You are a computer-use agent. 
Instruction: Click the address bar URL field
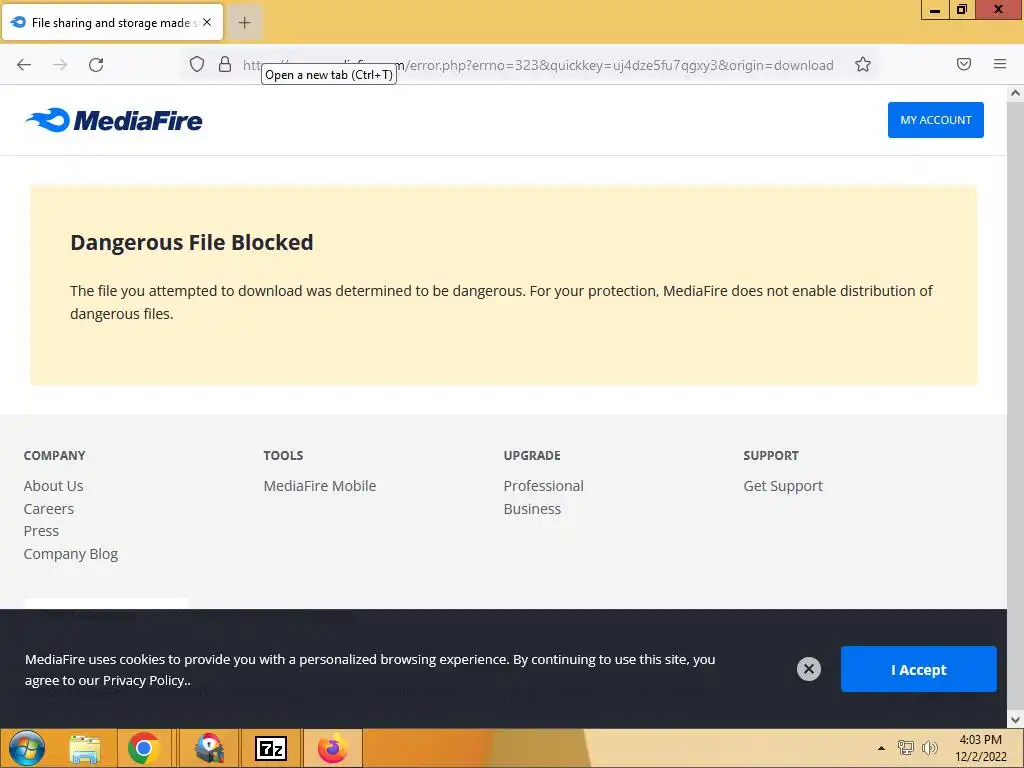point(538,65)
